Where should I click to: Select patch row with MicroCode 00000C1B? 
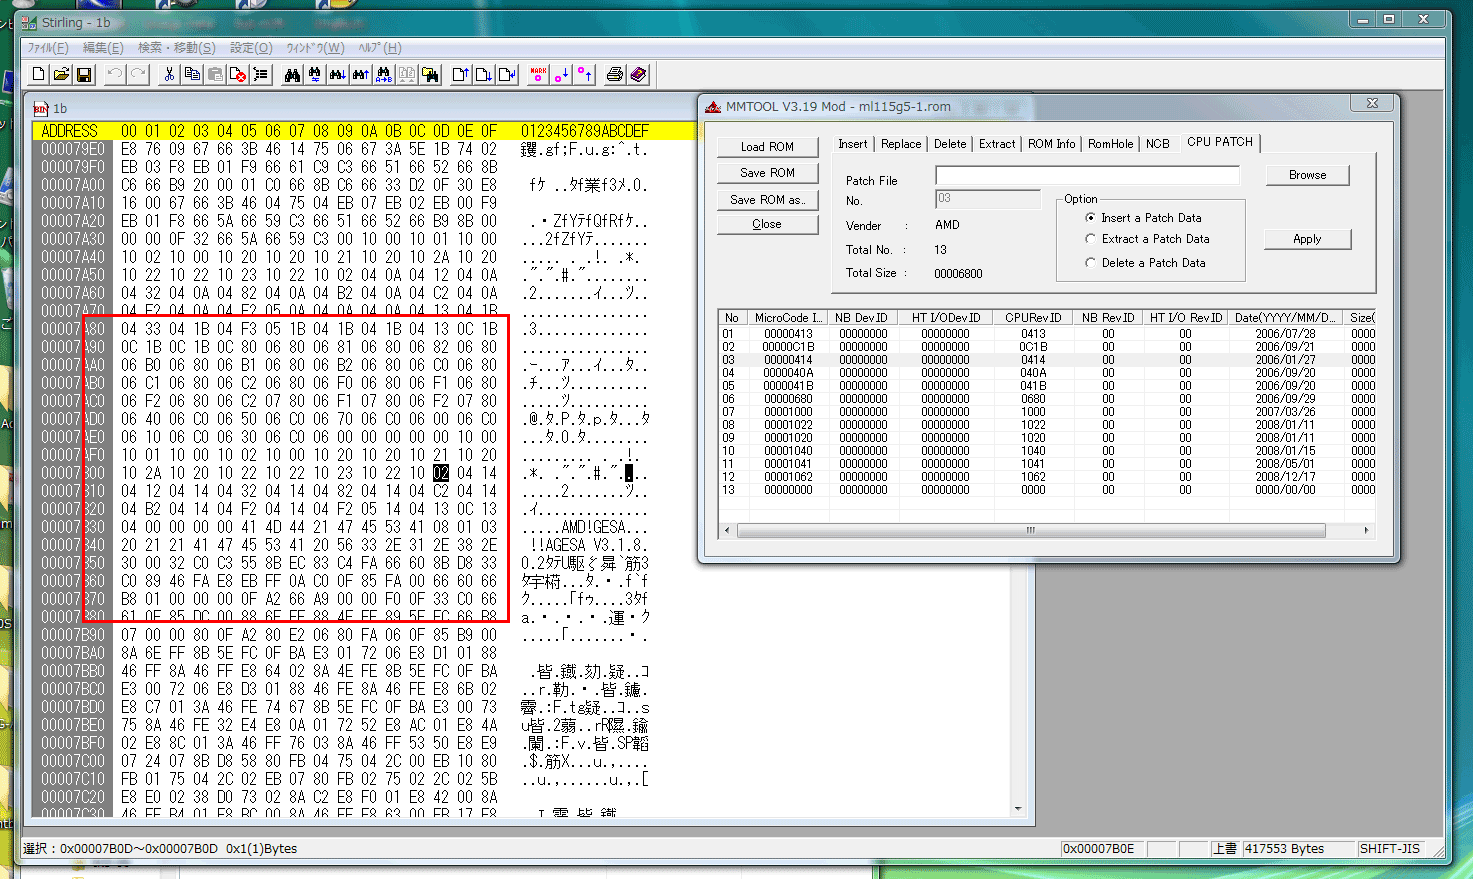point(1047,347)
